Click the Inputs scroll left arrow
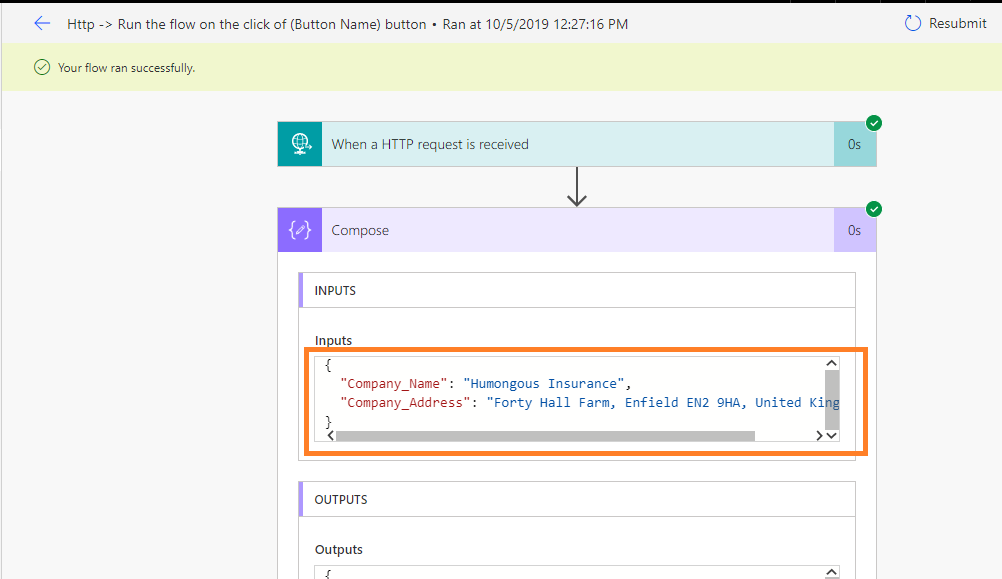The image size is (1002, 579). click(x=330, y=435)
